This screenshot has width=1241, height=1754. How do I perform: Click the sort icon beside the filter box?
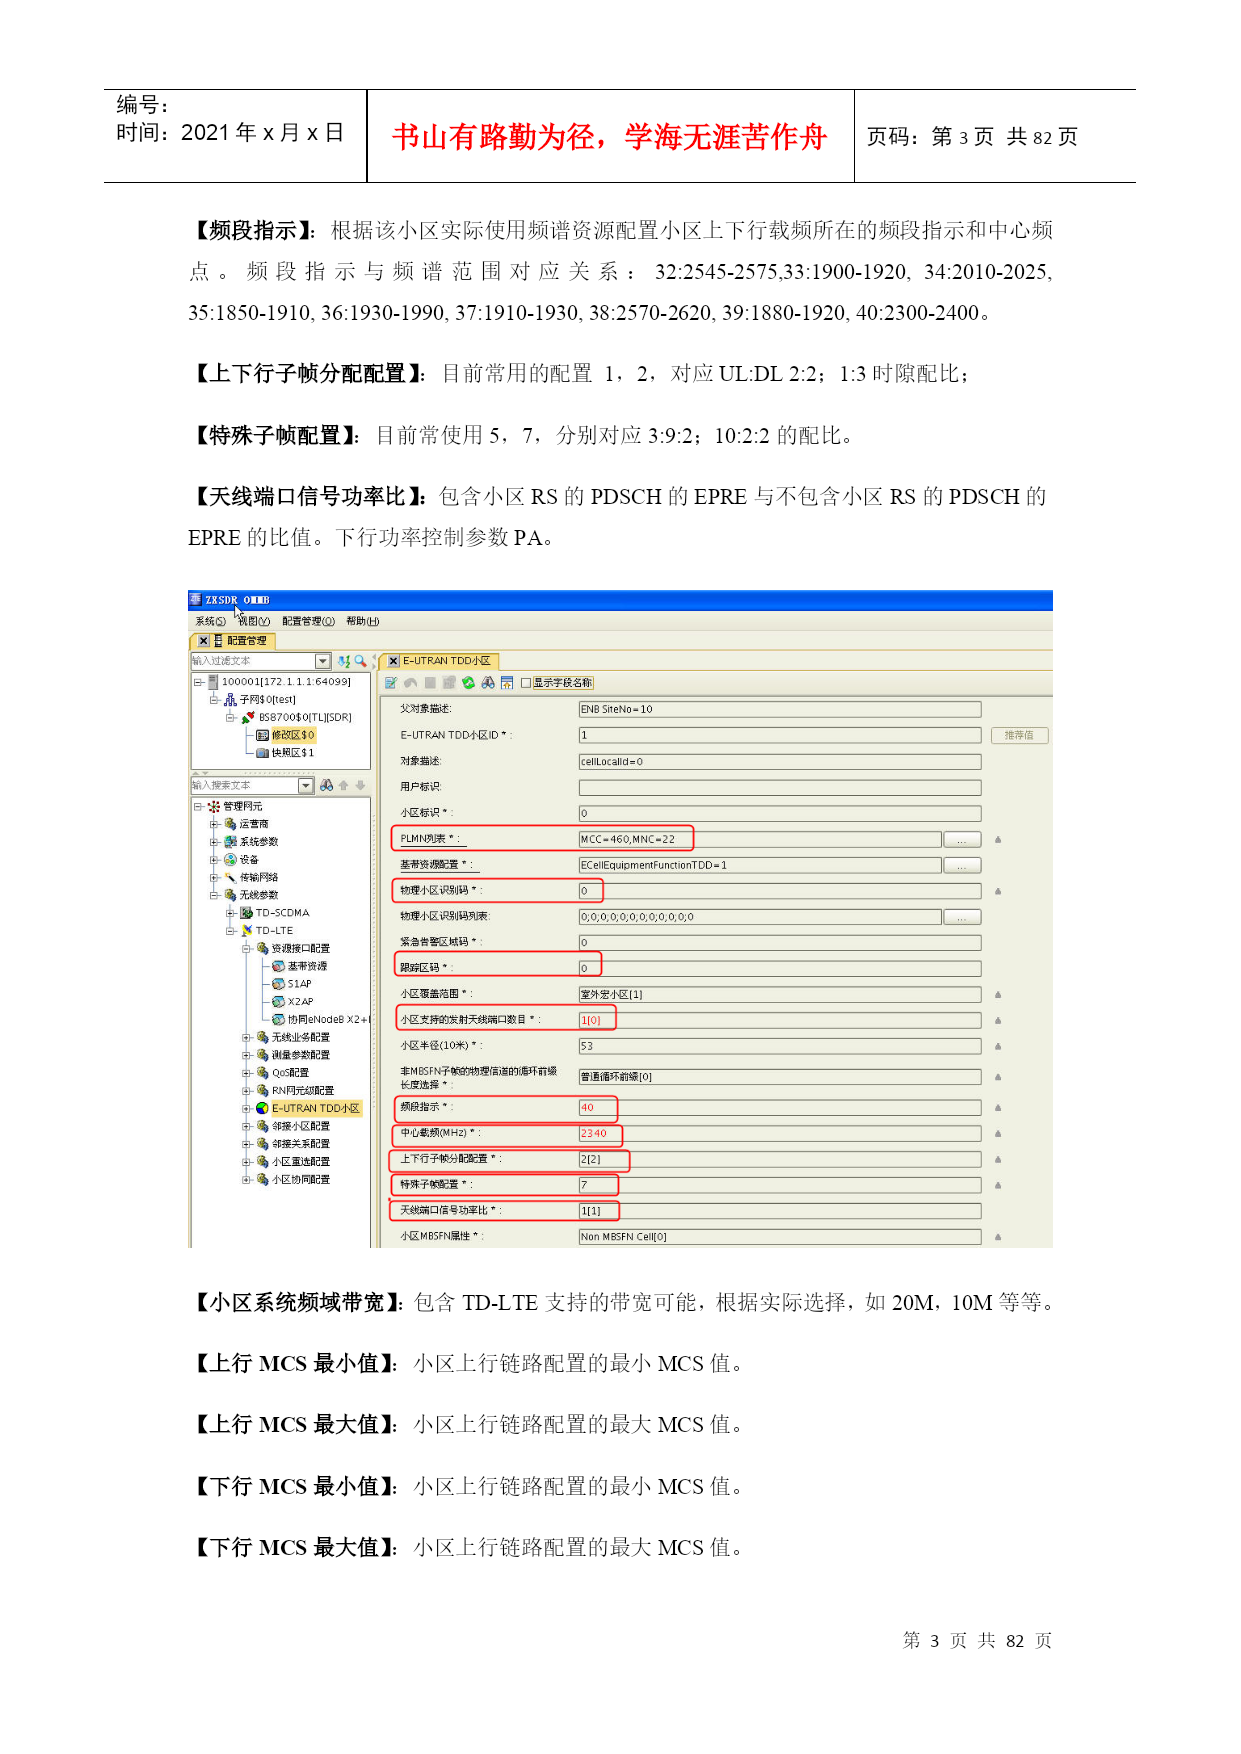point(344,661)
